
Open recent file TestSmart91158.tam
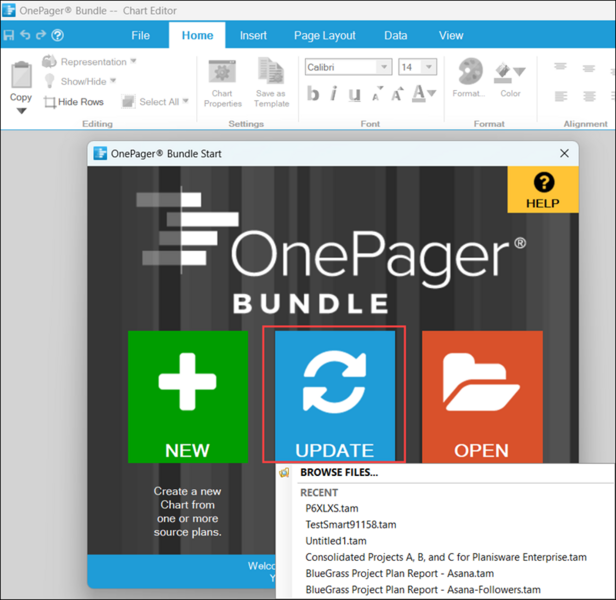click(x=351, y=525)
